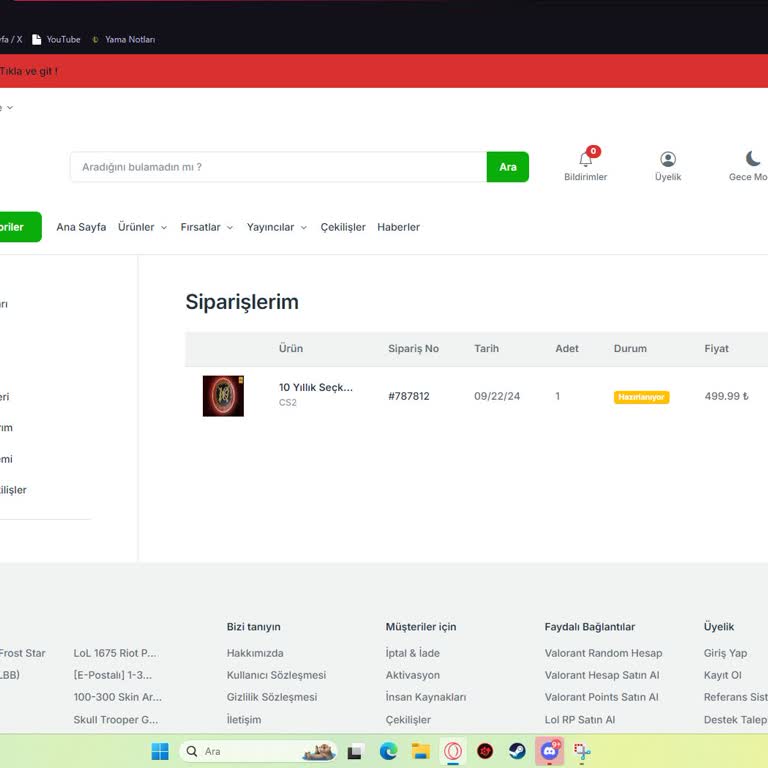Open File Explorer from the taskbar

point(421,751)
